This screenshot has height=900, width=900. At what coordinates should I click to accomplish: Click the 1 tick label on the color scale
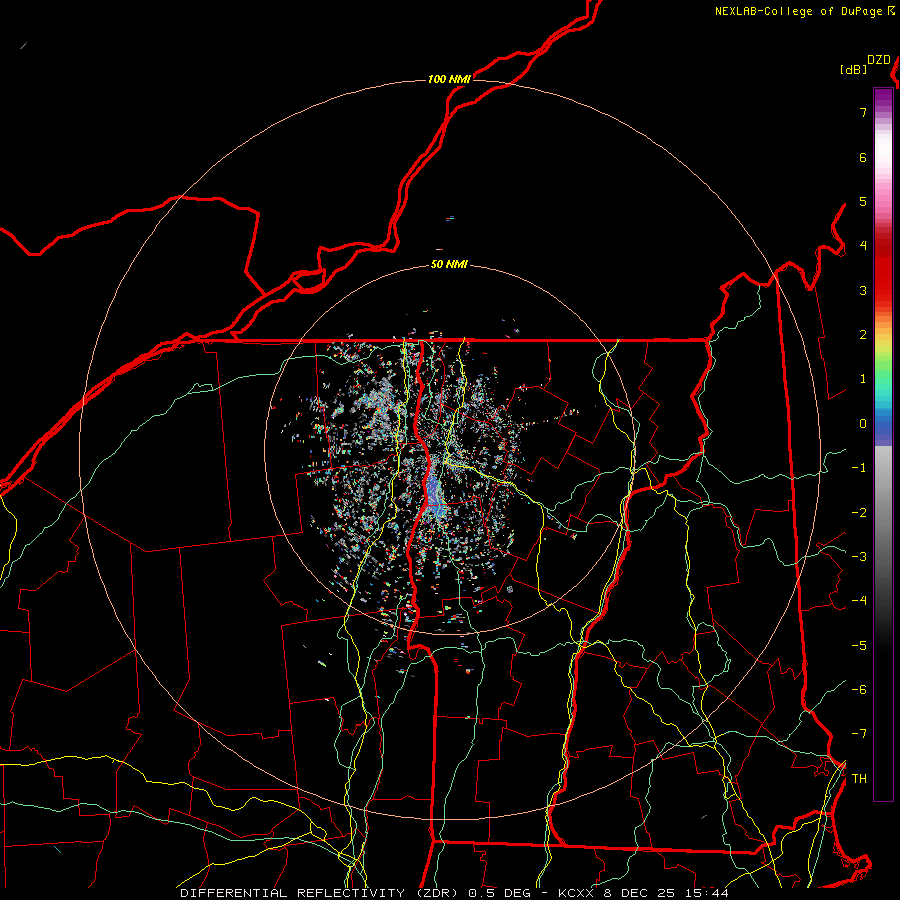[x=863, y=379]
